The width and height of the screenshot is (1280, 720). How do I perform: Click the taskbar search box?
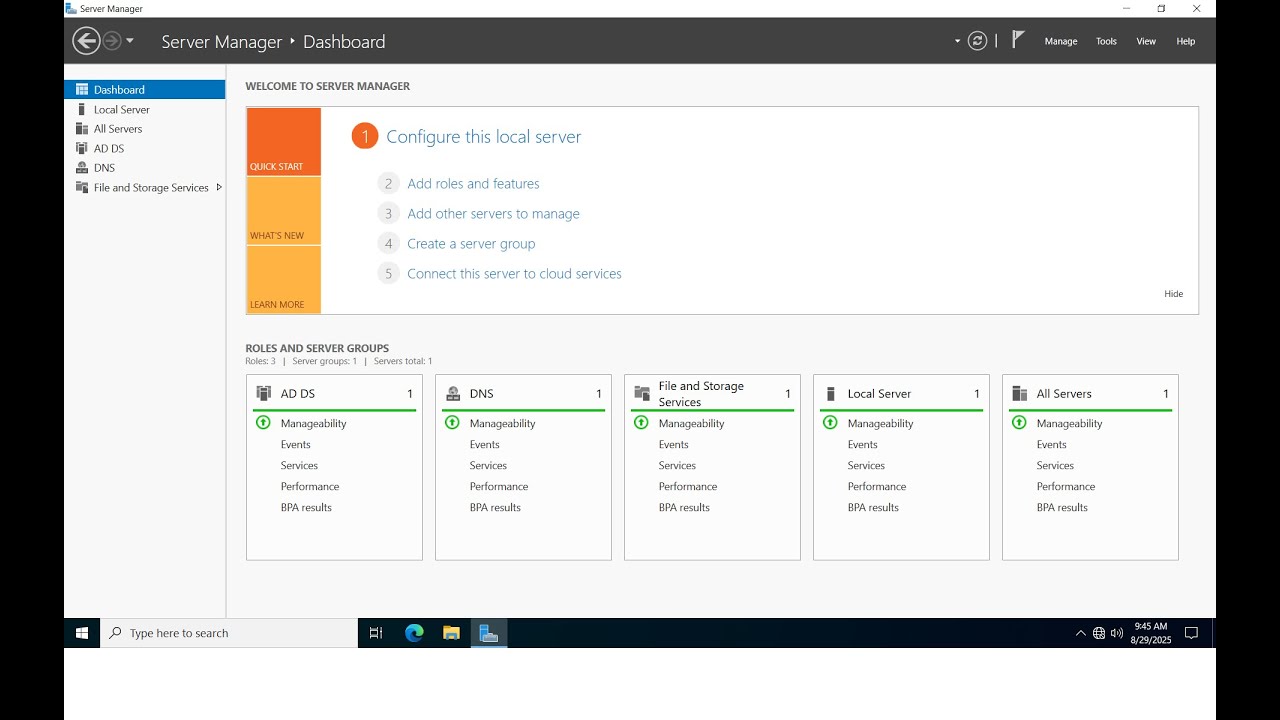(x=229, y=633)
